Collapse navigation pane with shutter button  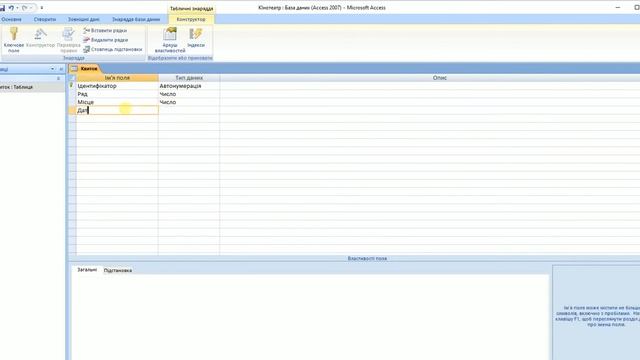61,69
